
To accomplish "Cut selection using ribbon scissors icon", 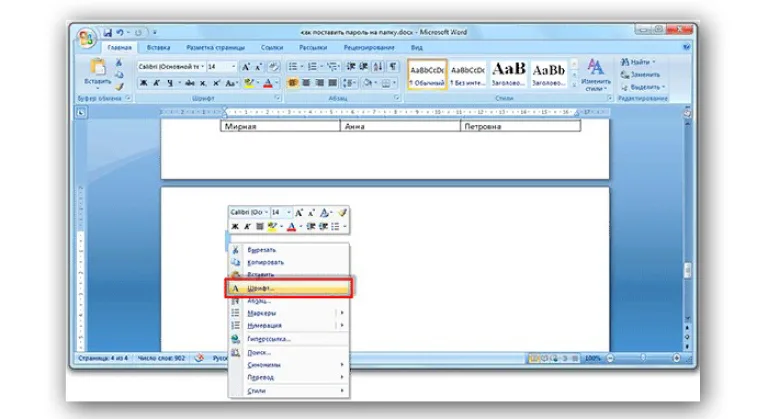I will (119, 63).
